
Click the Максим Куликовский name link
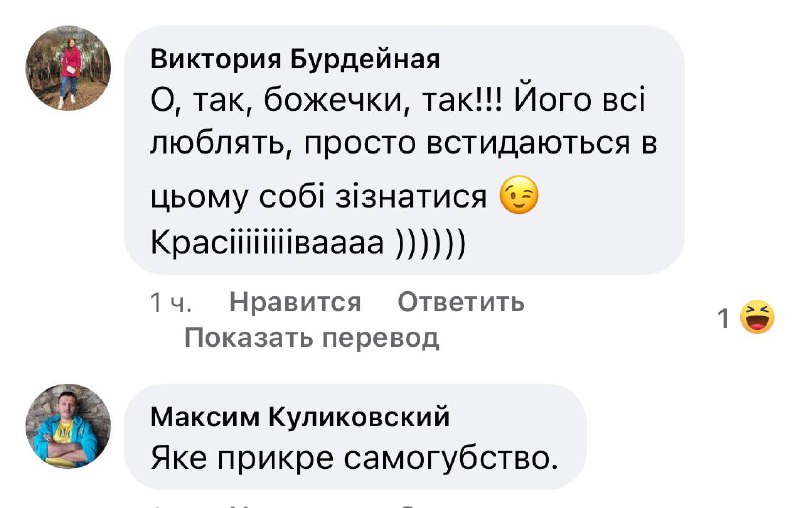coord(301,416)
